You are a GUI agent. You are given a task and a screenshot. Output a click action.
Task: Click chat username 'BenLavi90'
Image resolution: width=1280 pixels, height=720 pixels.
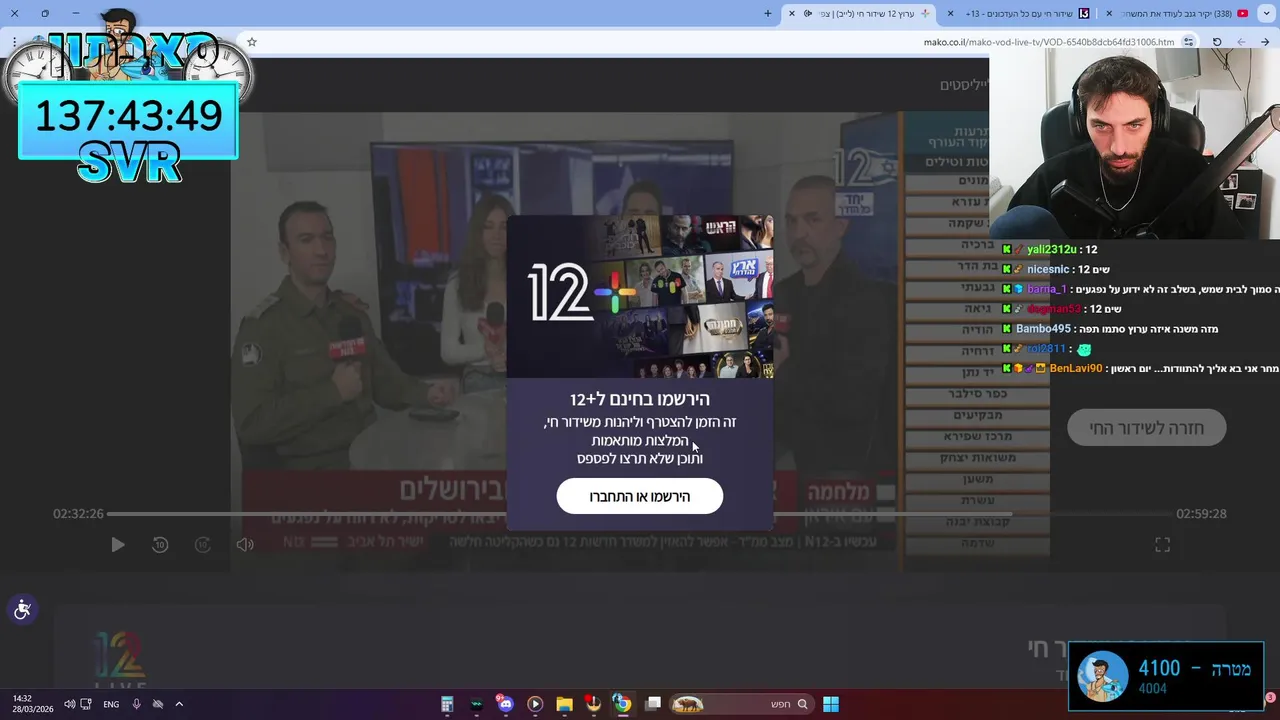(x=1076, y=369)
